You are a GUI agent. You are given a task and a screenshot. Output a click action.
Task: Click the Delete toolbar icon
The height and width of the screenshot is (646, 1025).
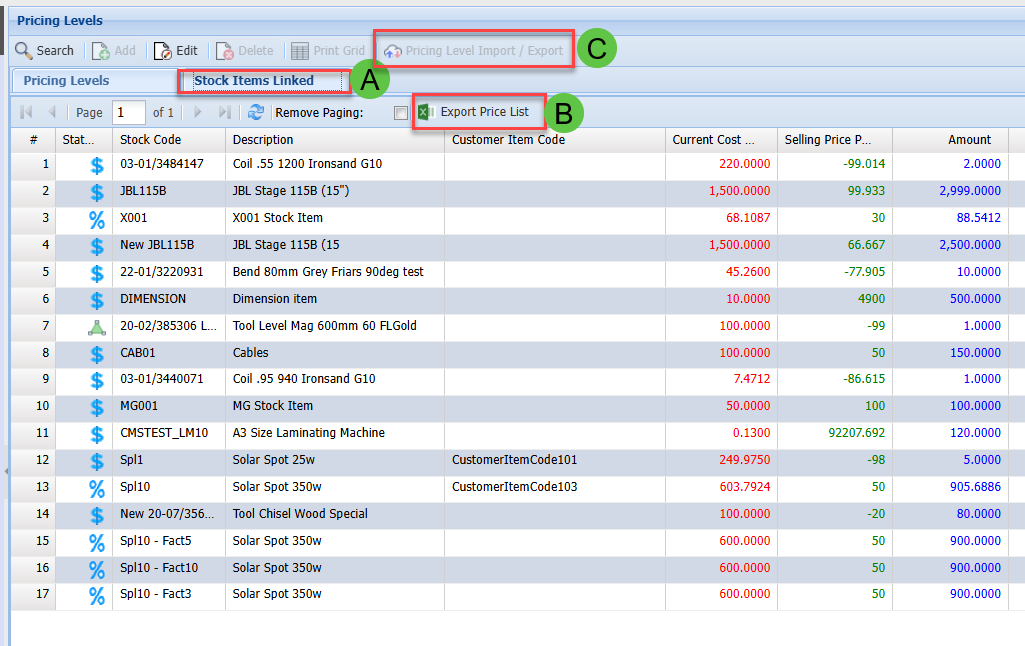225,50
